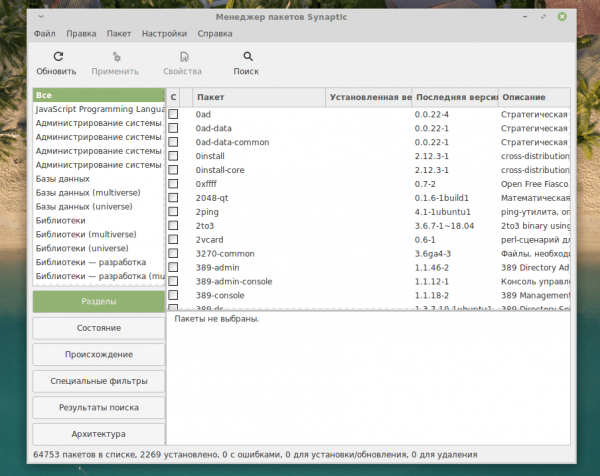
Task: Click the status bar package count
Action: [85, 455]
